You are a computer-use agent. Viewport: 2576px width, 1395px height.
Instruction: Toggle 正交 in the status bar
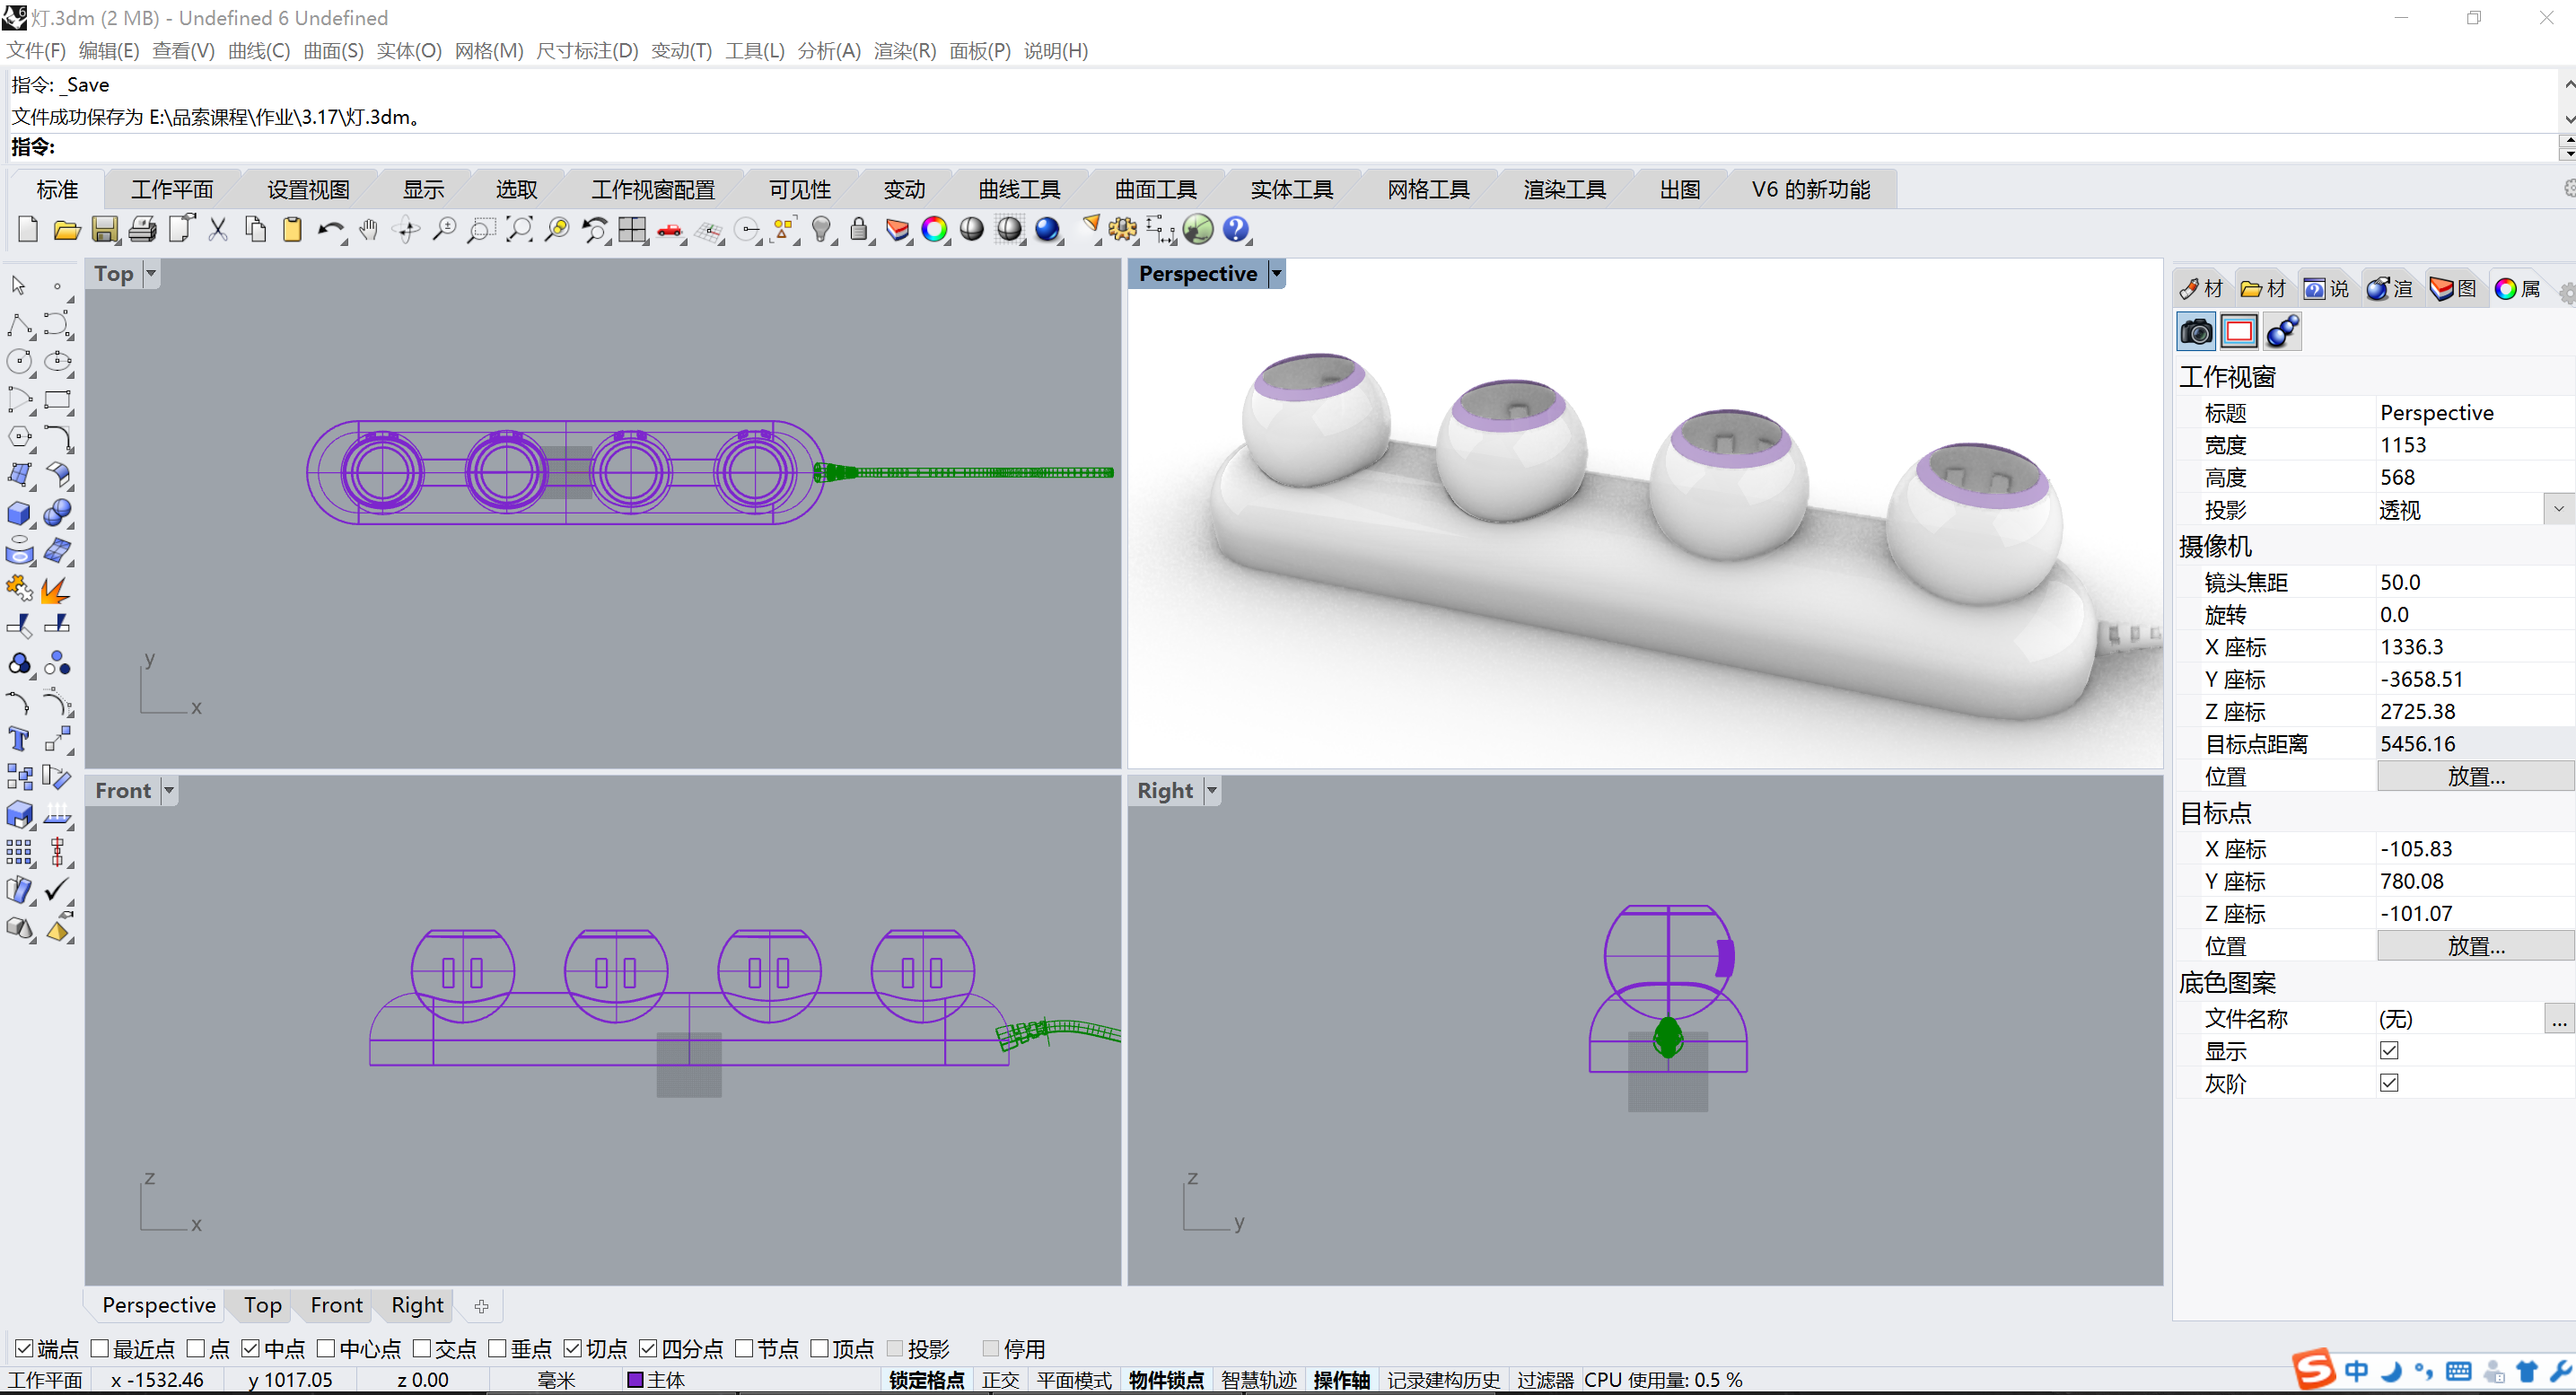click(x=1000, y=1380)
